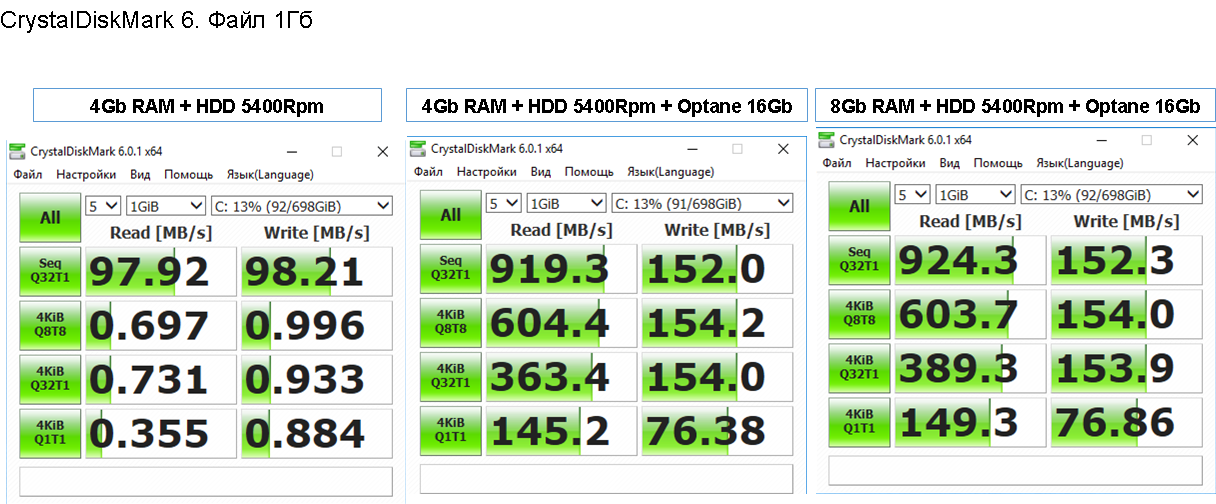Run 4KiB Q32T1 test in right window
The image size is (1216, 504).
(859, 368)
